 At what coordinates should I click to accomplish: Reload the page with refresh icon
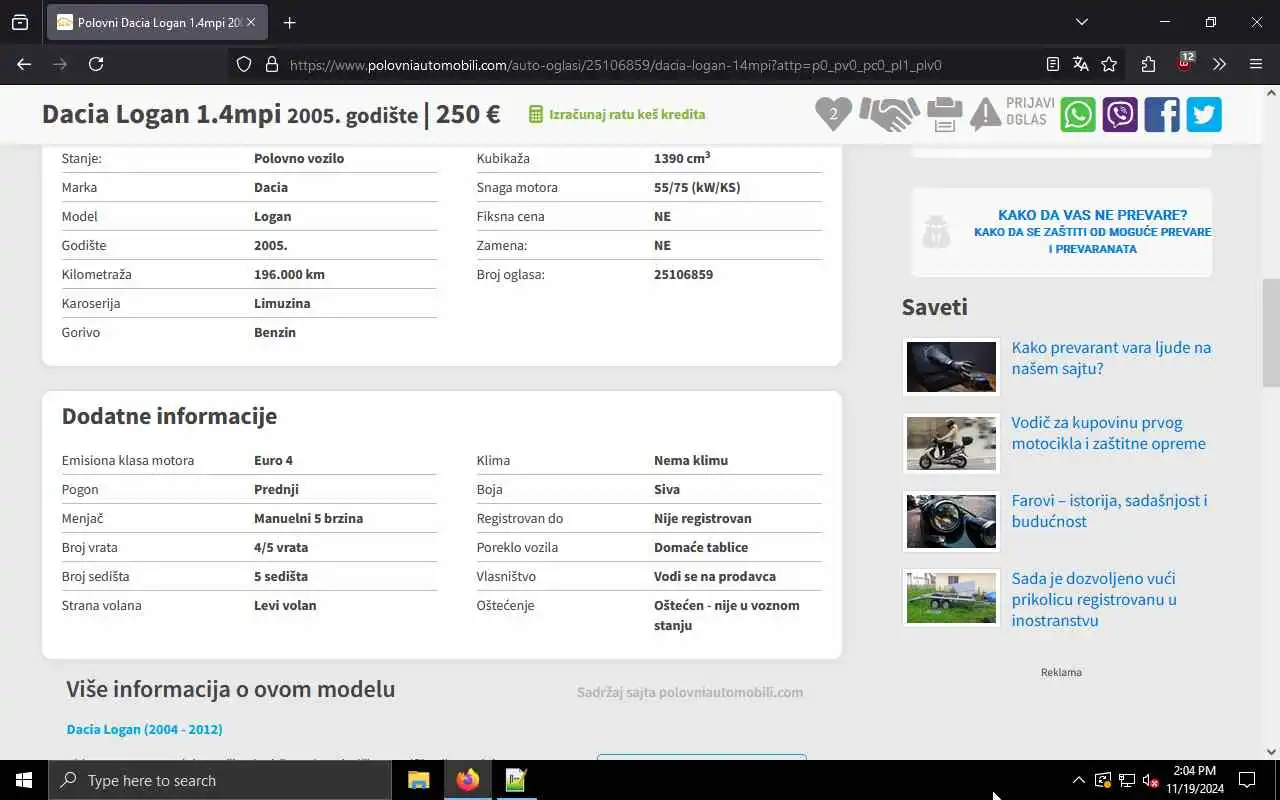pyautogui.click(x=96, y=64)
